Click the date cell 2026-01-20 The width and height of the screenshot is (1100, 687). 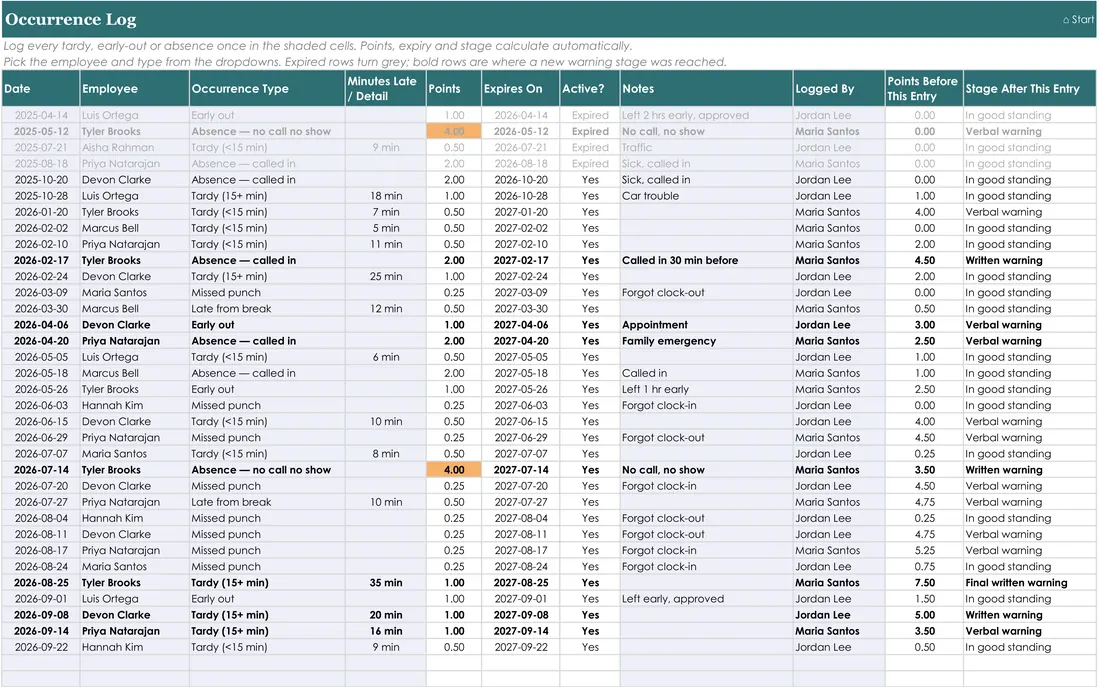41,212
